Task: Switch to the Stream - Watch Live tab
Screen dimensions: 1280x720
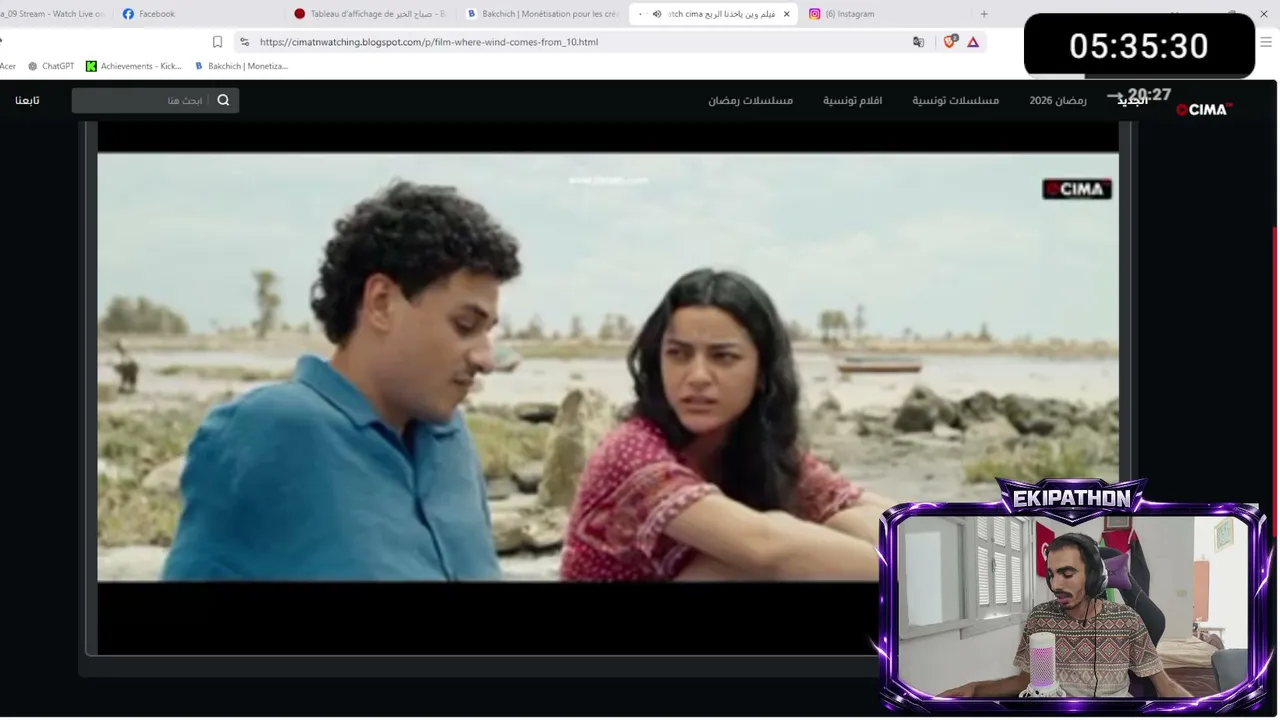Action: pos(54,14)
